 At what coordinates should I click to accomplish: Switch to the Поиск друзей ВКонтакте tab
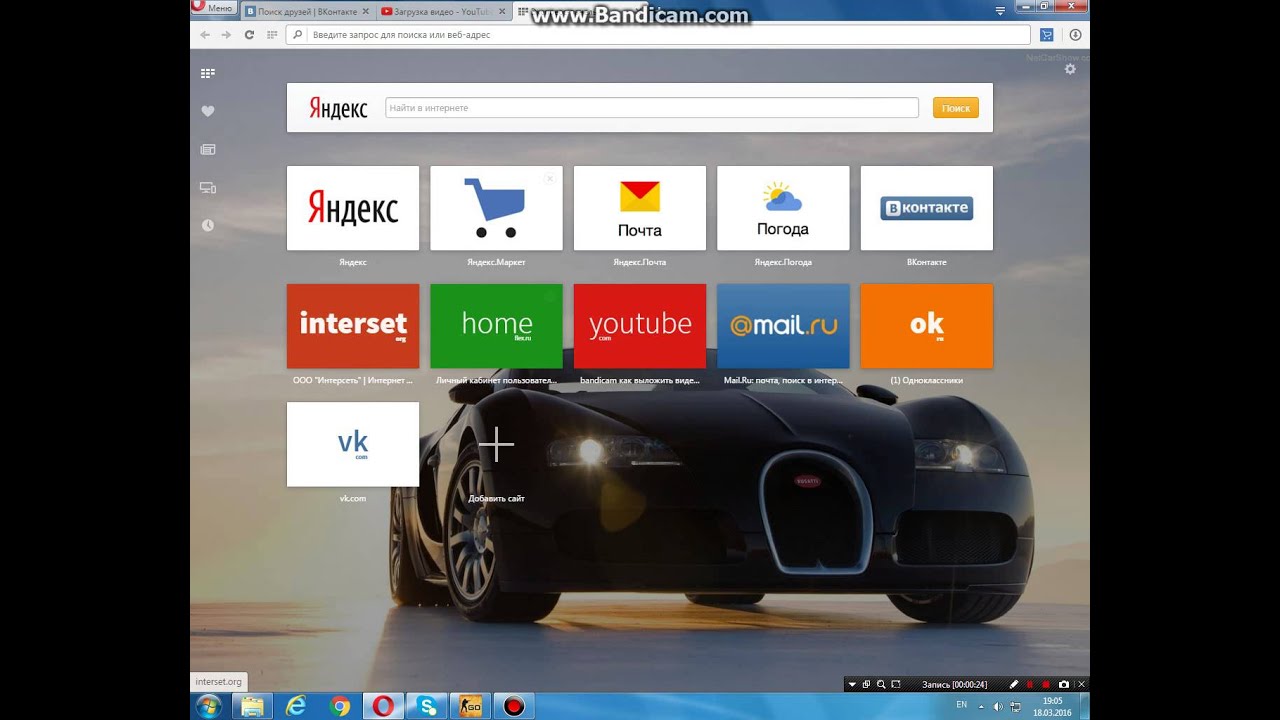click(306, 11)
